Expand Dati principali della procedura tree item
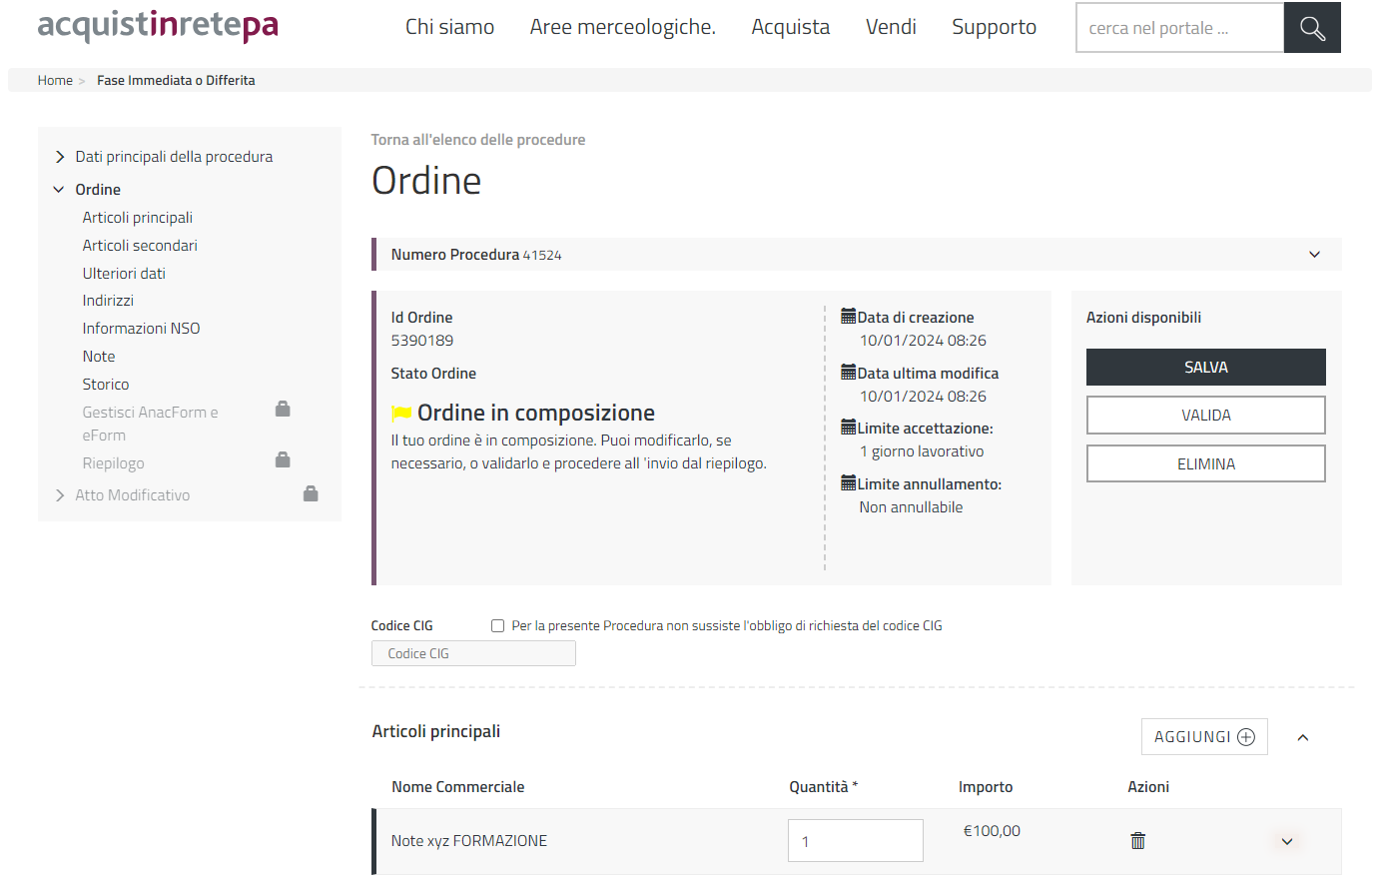The width and height of the screenshot is (1380, 886). point(60,157)
